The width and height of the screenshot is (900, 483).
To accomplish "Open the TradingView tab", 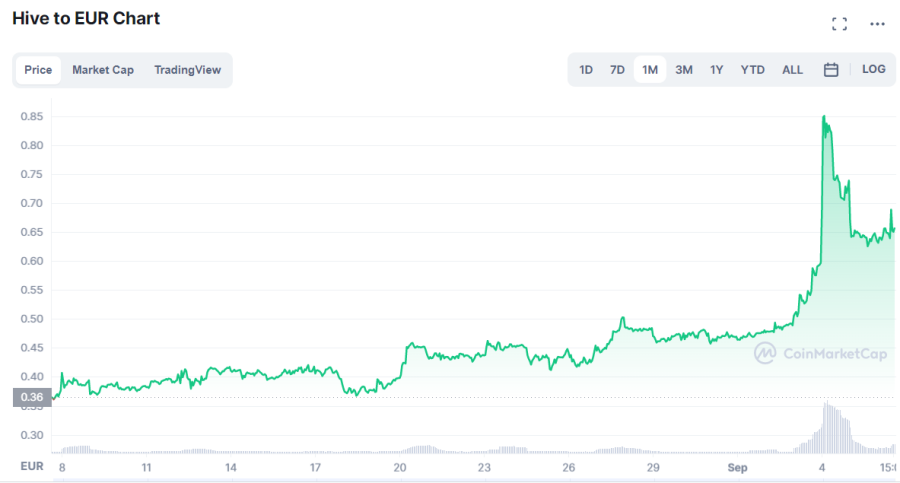I will (x=187, y=70).
